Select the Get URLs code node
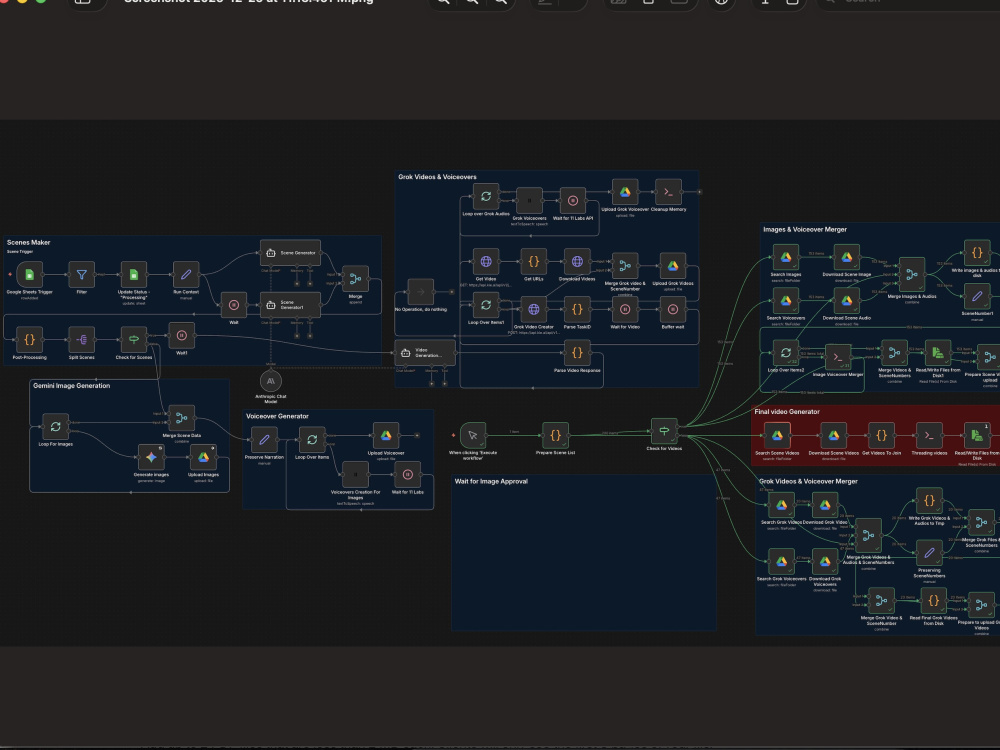1000x750 pixels. click(x=533, y=261)
